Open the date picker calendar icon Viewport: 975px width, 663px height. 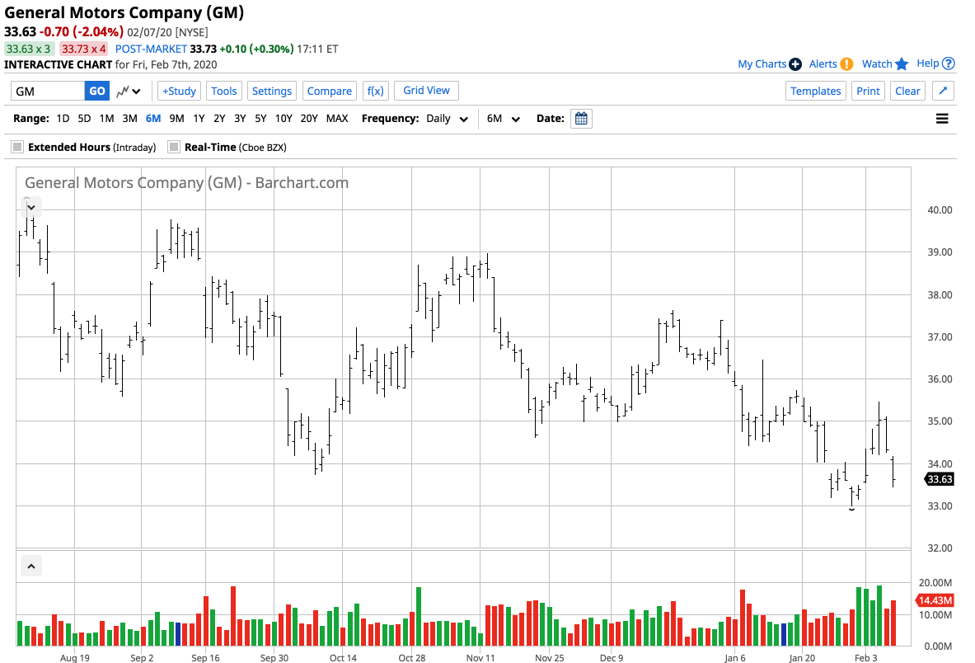[x=581, y=118]
